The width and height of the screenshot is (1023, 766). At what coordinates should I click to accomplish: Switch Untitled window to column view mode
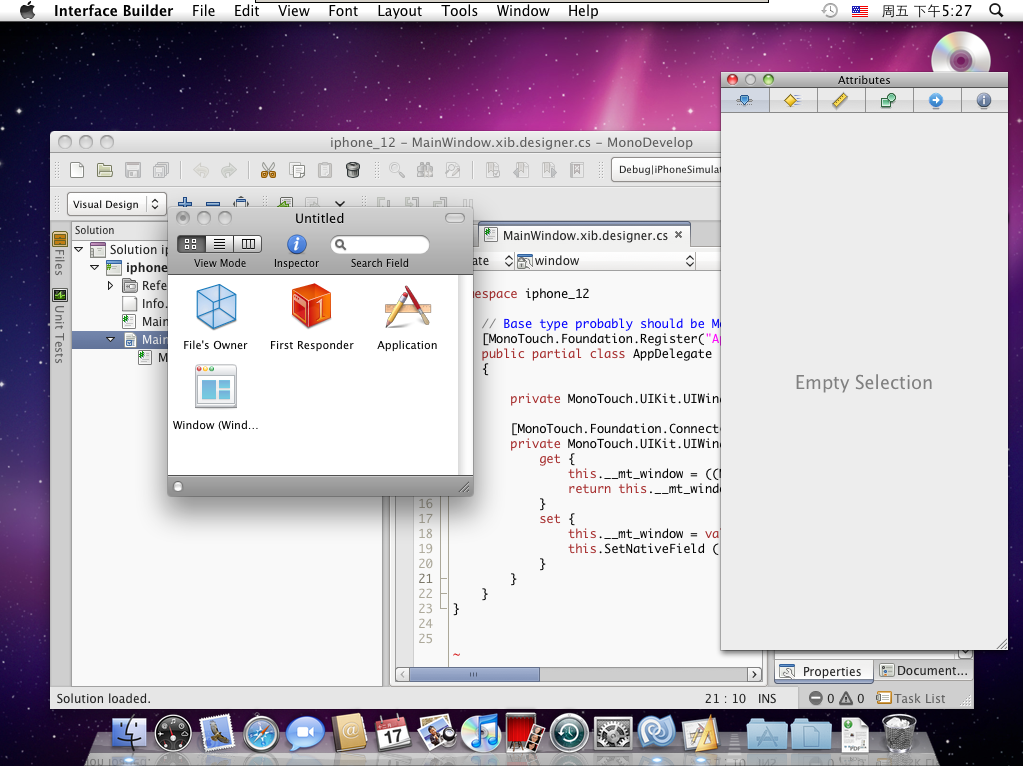248,244
